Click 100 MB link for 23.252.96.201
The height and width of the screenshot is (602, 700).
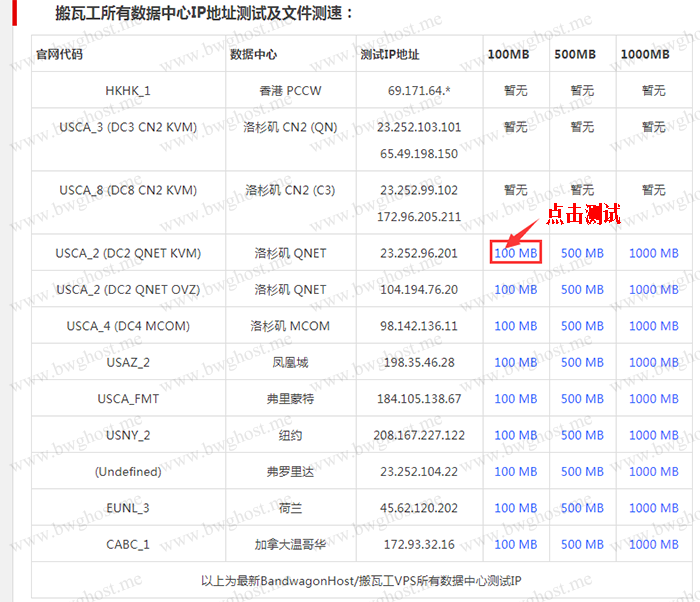coord(516,253)
